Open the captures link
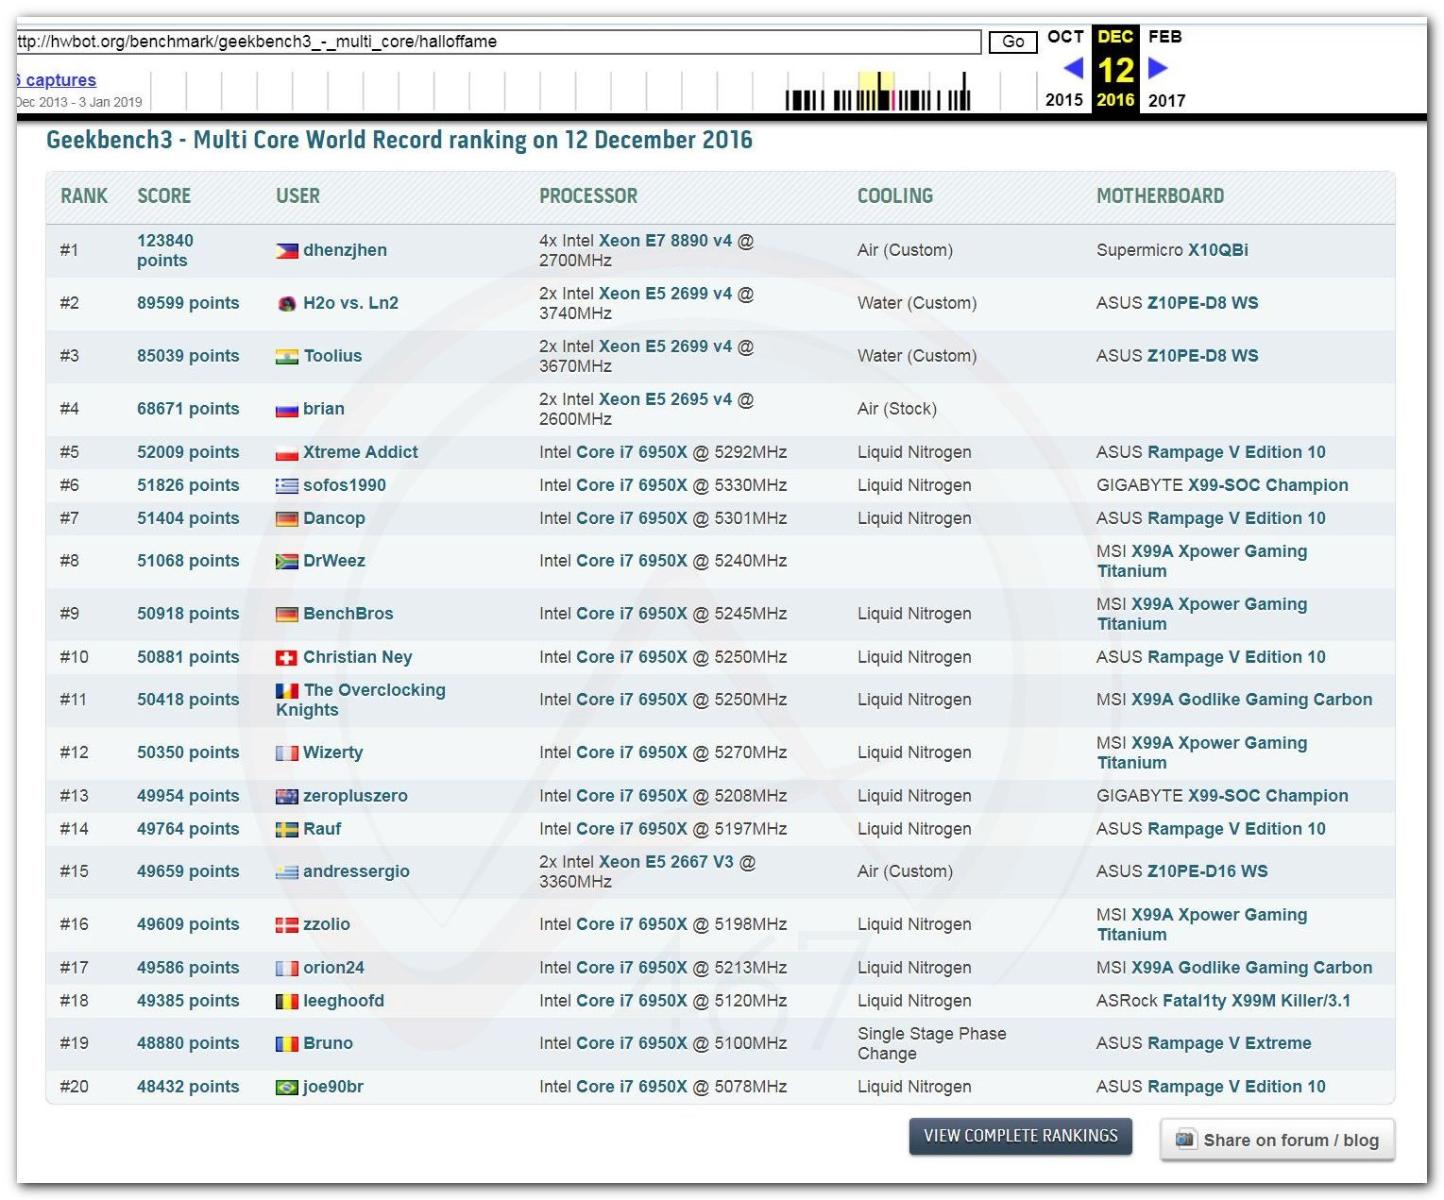Screen dimensions: 1444x1200 tap(57, 80)
